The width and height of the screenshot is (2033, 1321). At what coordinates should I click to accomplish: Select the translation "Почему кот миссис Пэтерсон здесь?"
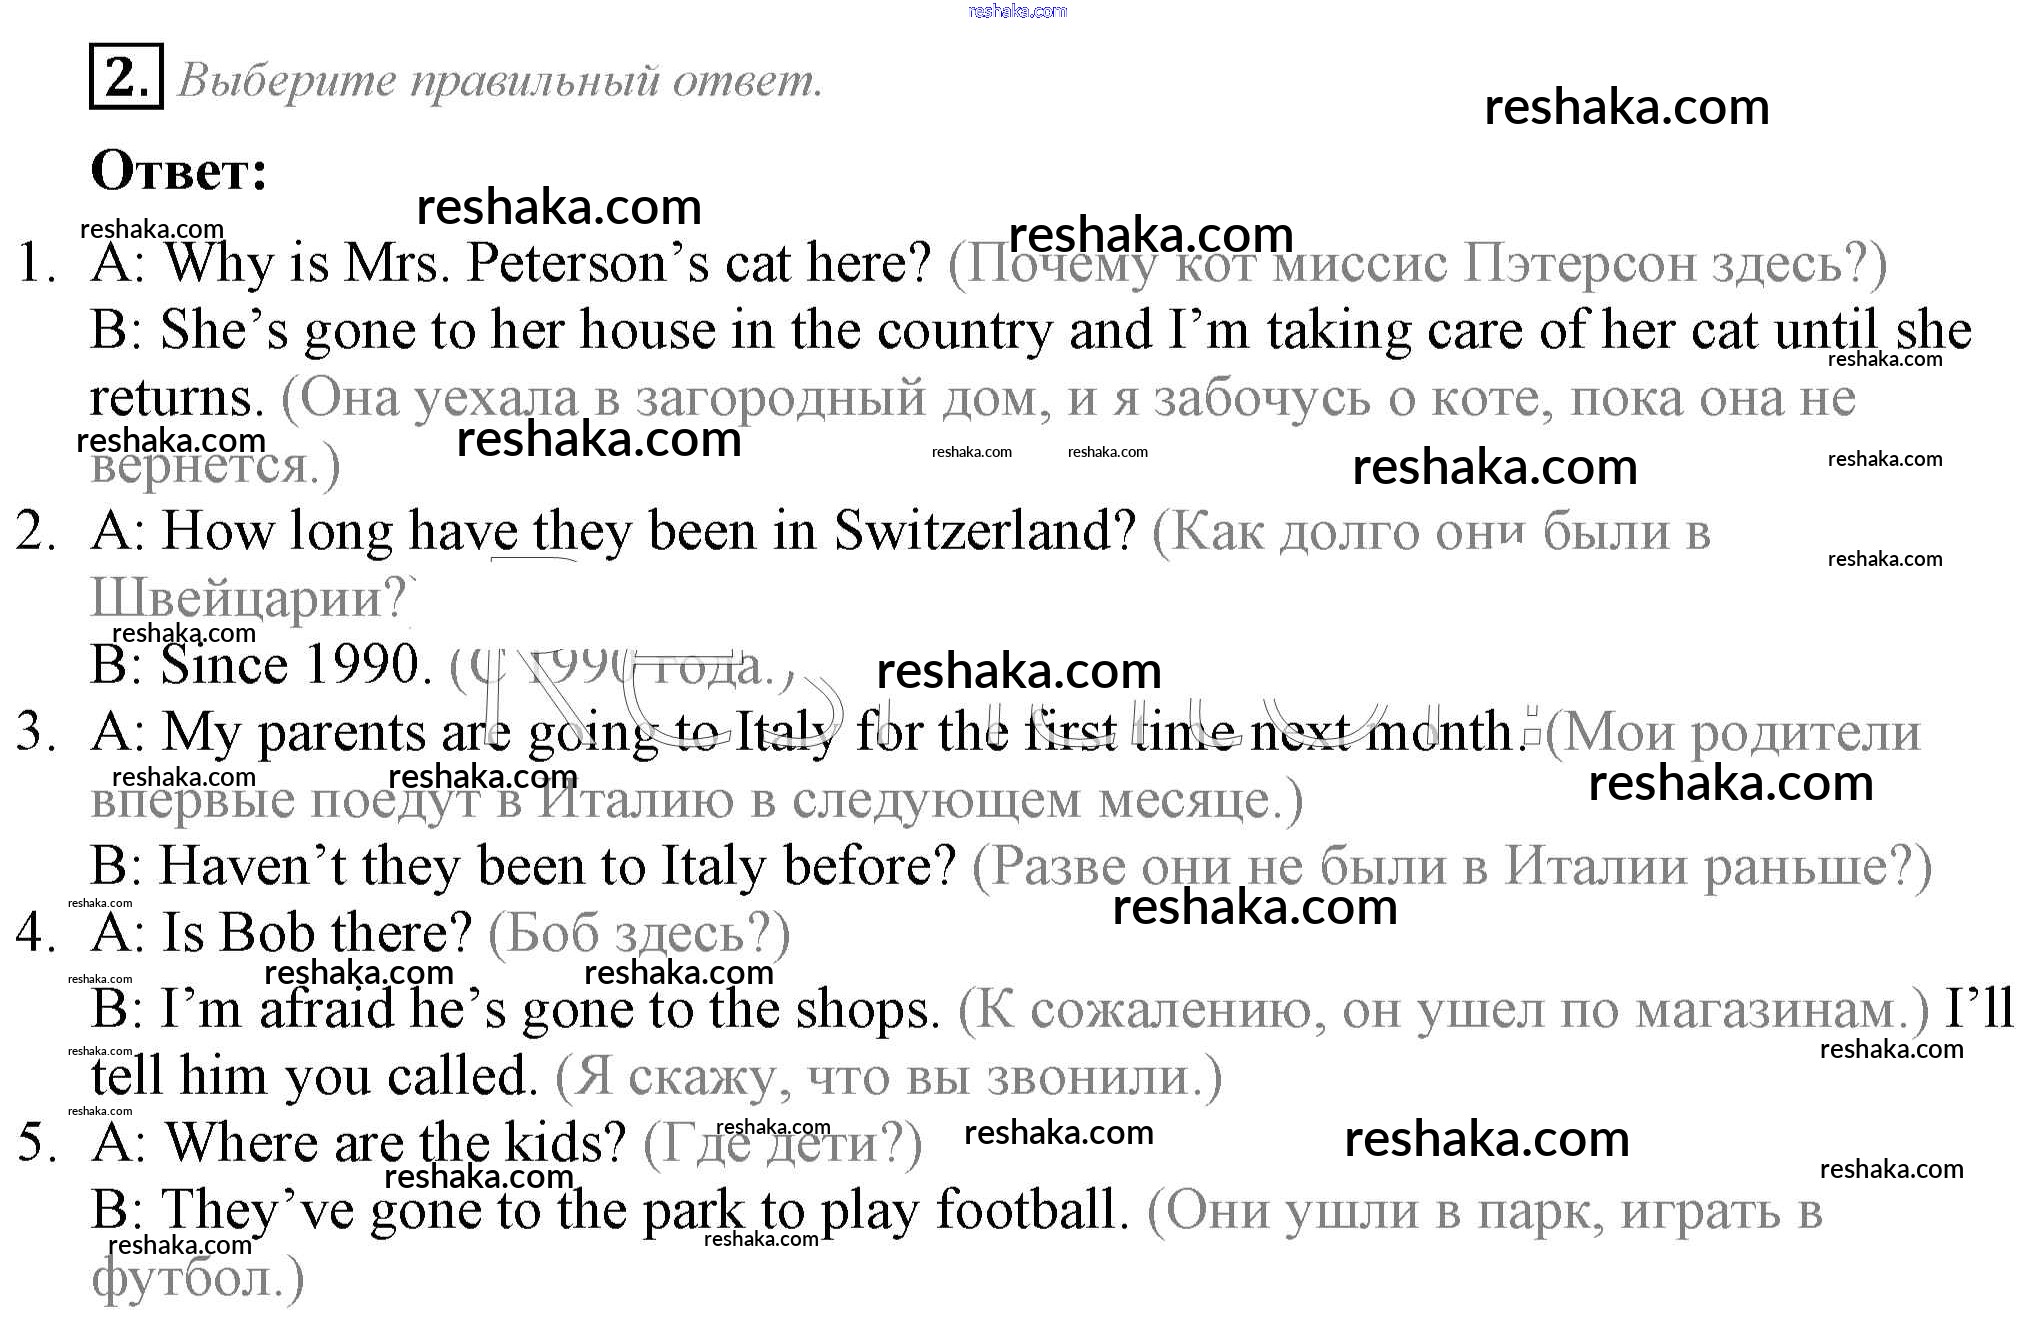point(1417,266)
